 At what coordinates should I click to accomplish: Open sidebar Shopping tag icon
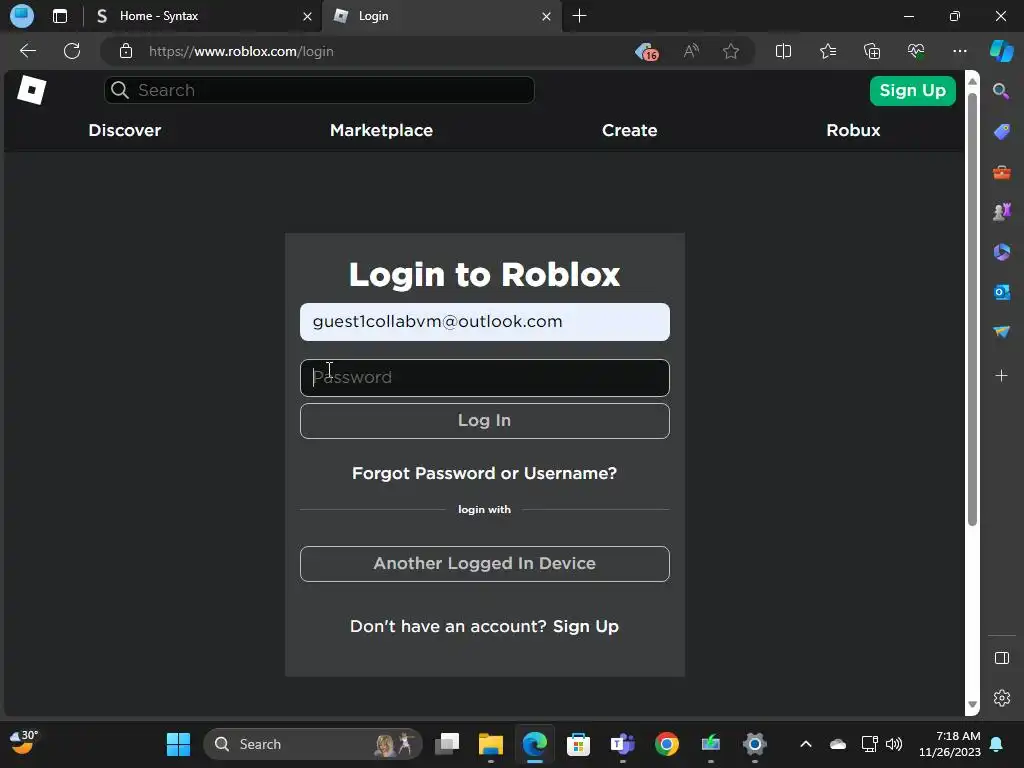(1001, 132)
